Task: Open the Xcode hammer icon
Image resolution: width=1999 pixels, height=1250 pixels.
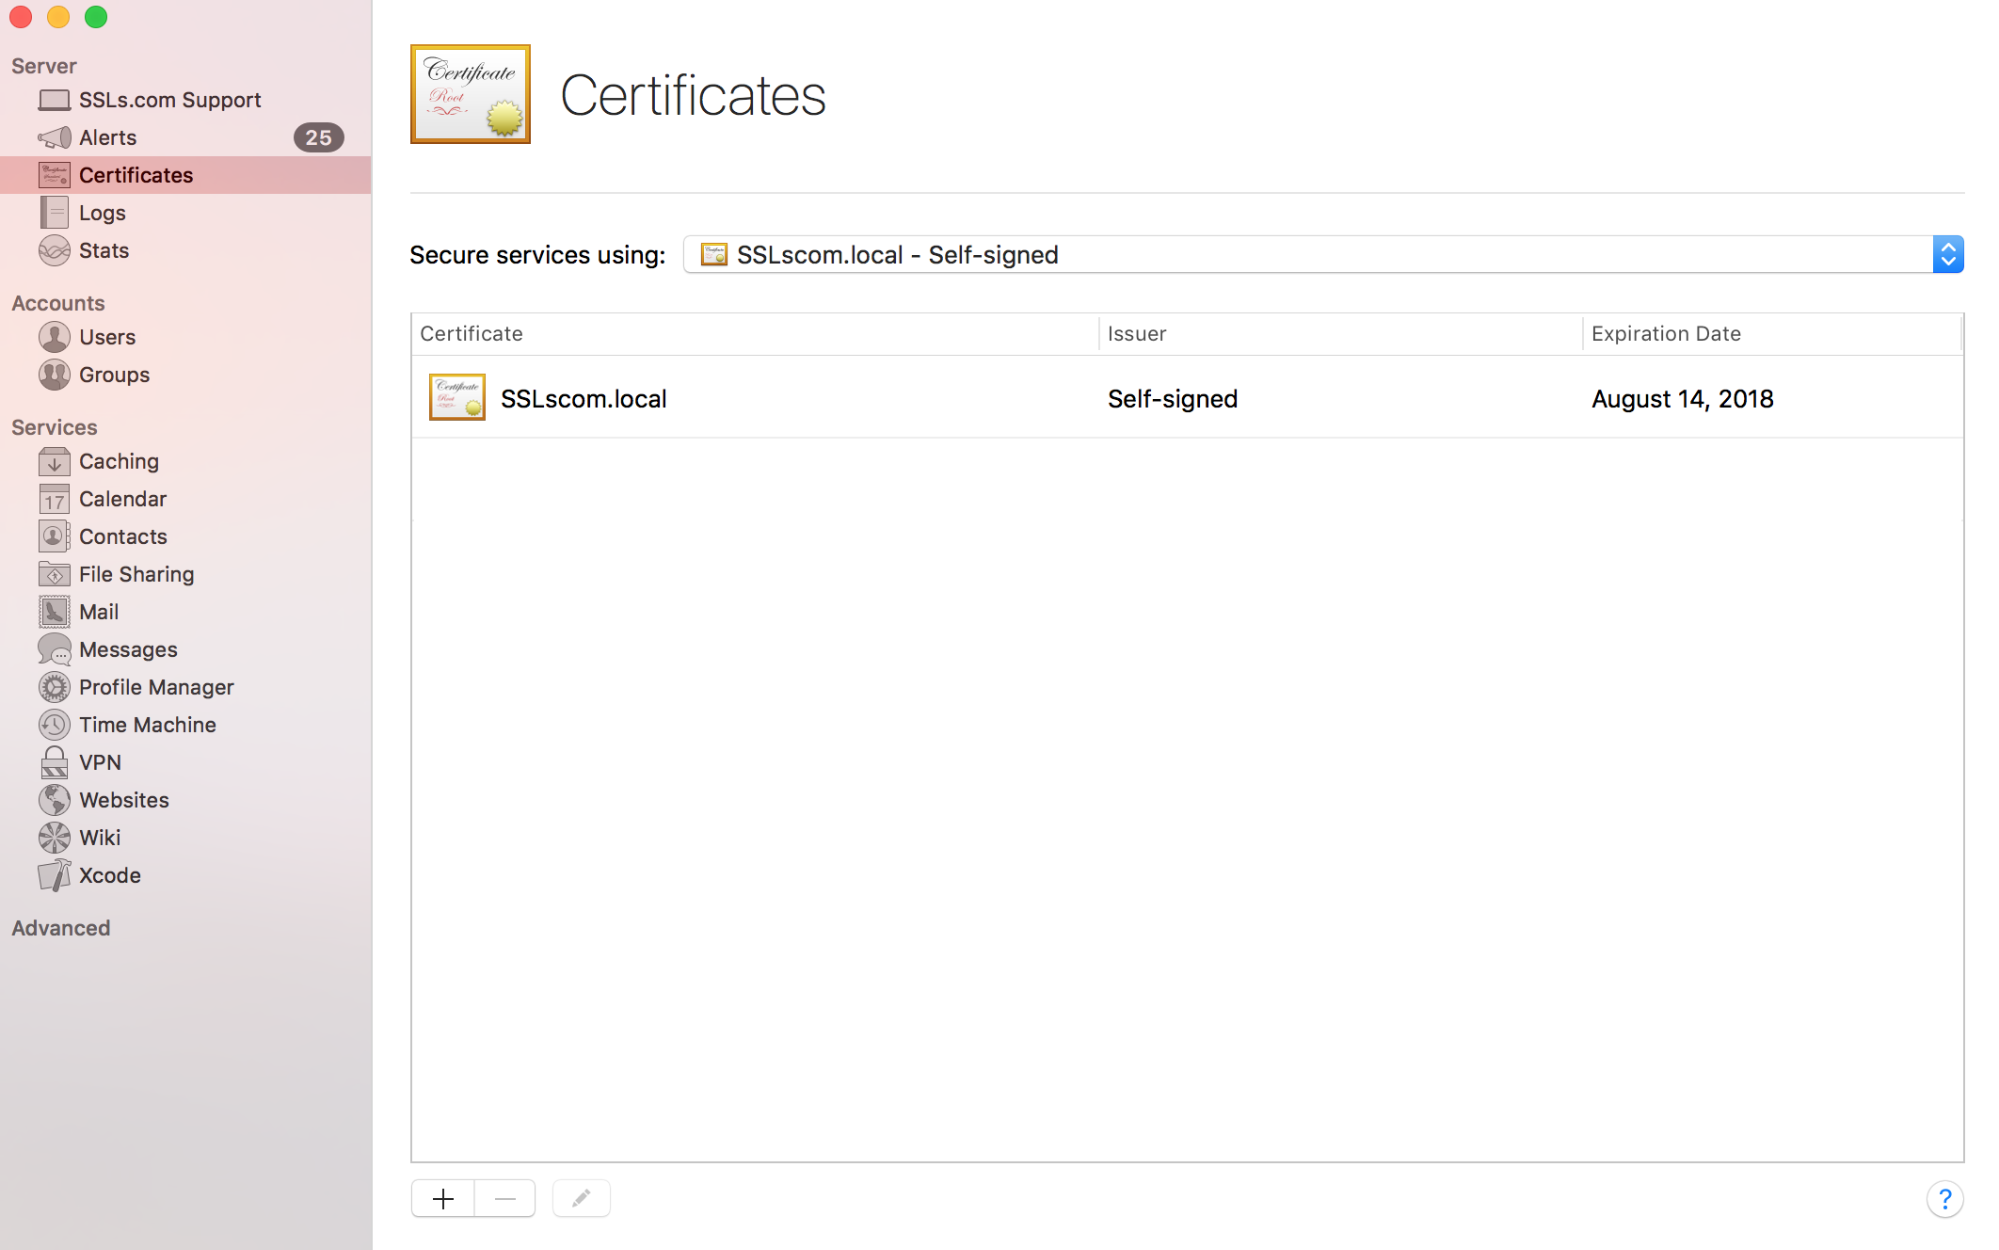Action: tap(54, 875)
